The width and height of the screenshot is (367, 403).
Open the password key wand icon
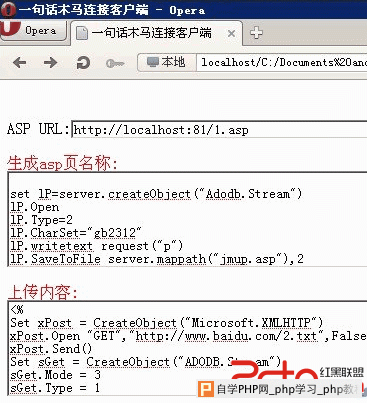[x=115, y=63]
